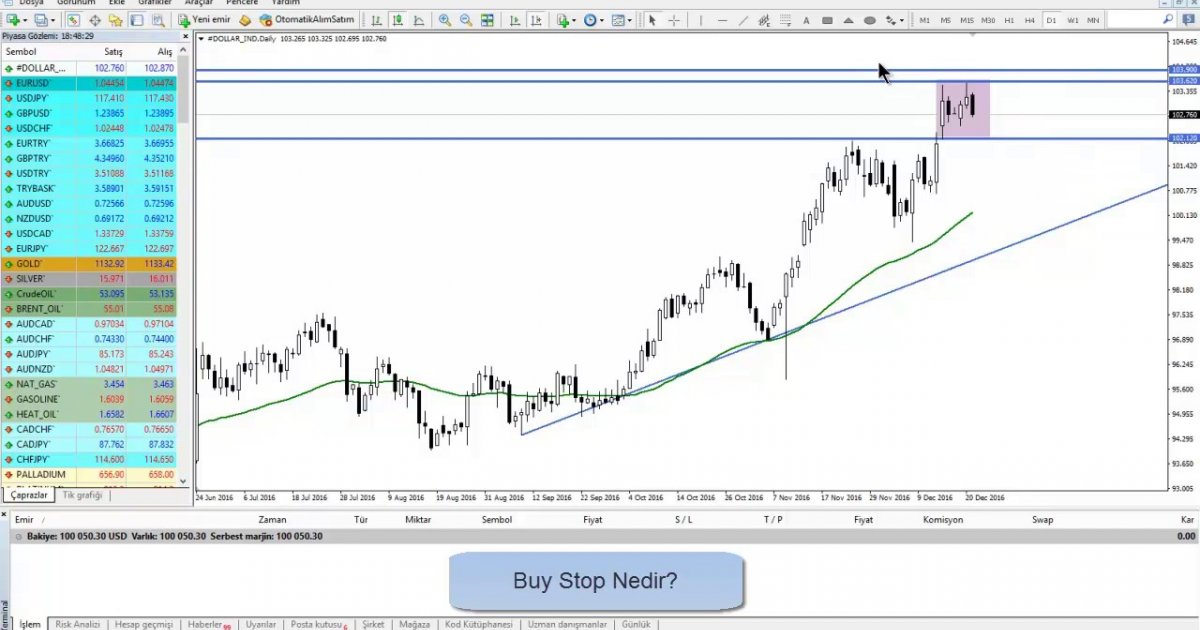Expand the indicators dropdown arrow
Image resolution: width=1200 pixels, height=630 pixels.
[x=575, y=20]
